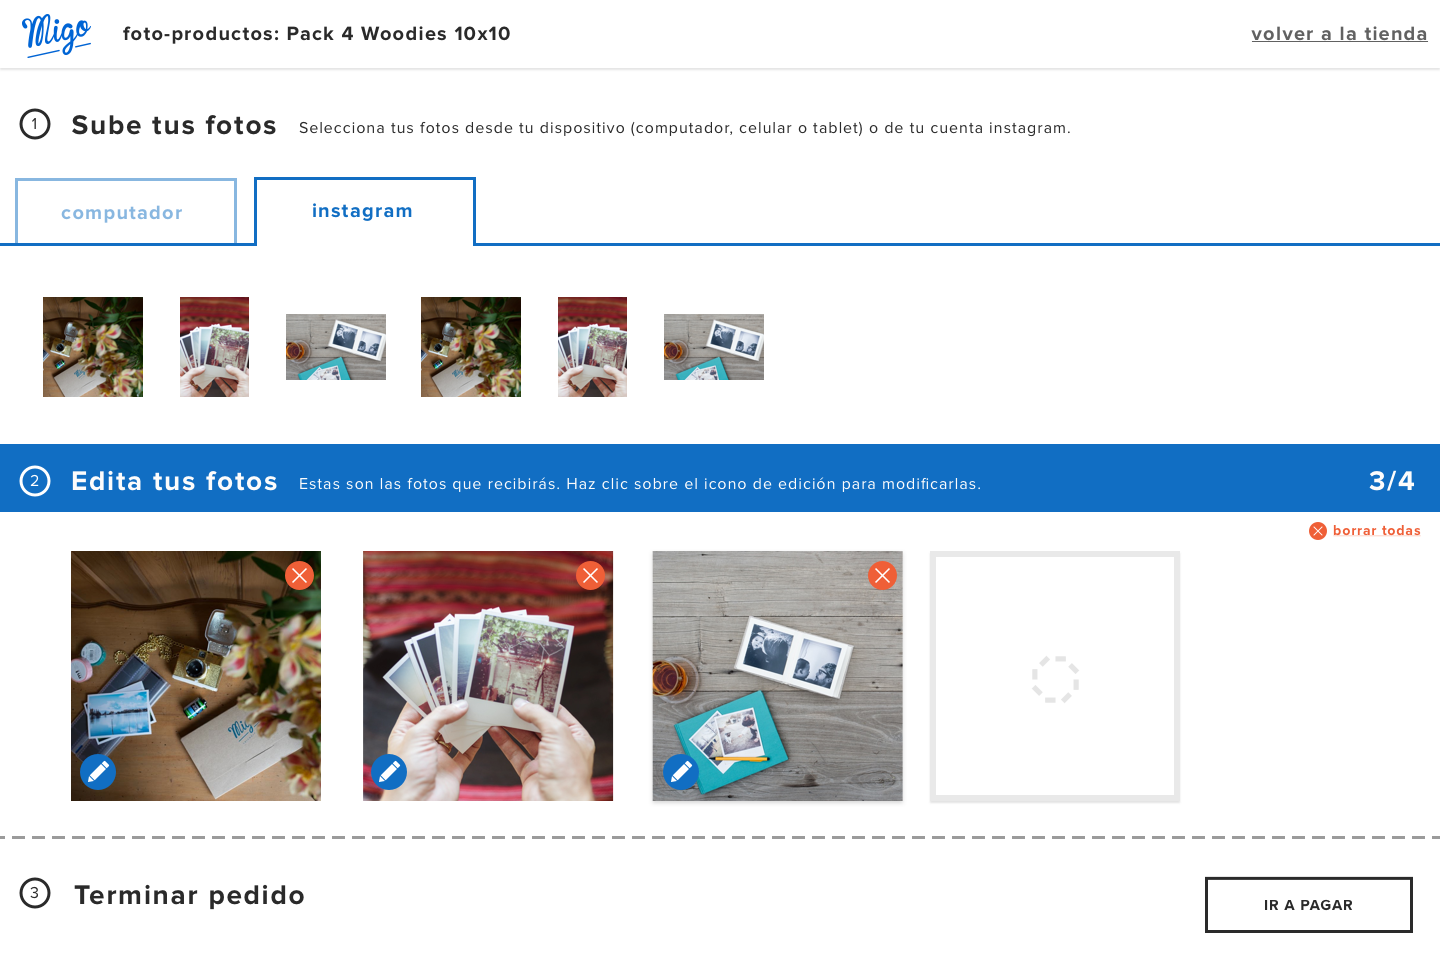
Task: Remove the flowers and camera photo
Action: (299, 575)
